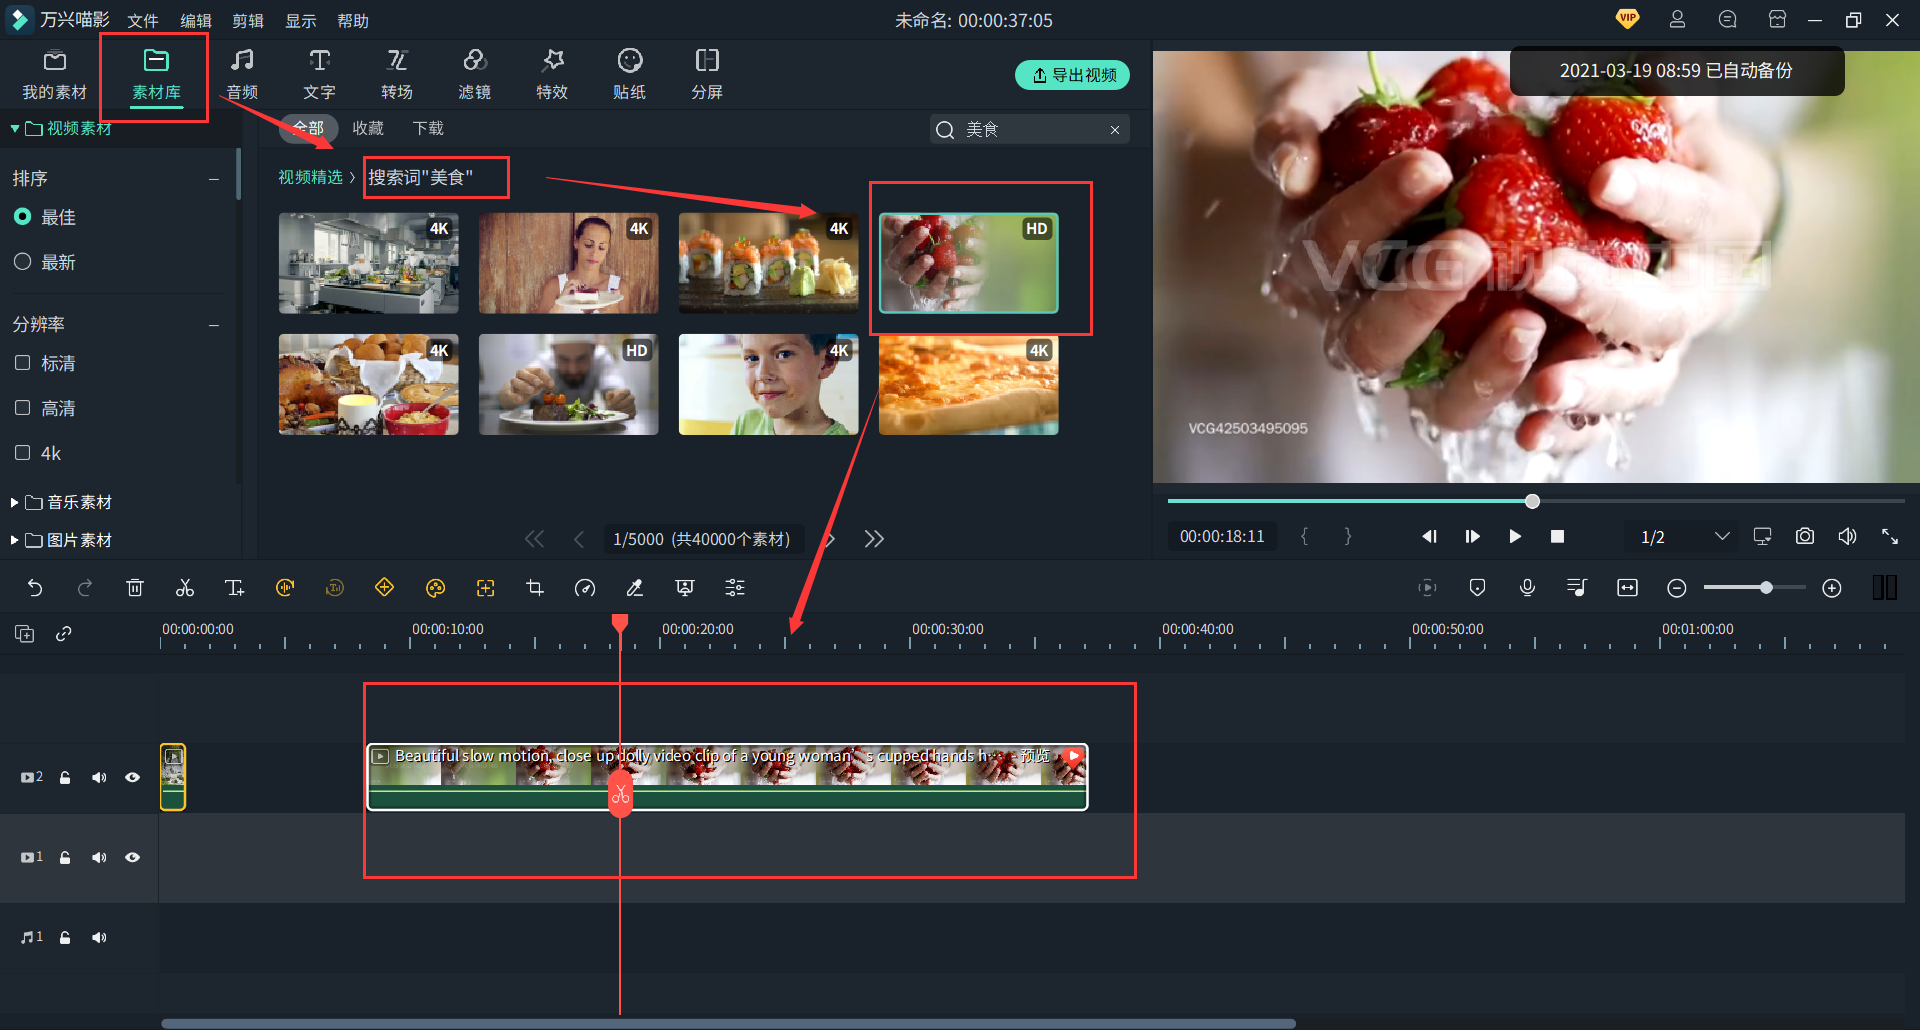Check the 高清 resolution checkbox
1920x1030 pixels.
pyautogui.click(x=23, y=408)
